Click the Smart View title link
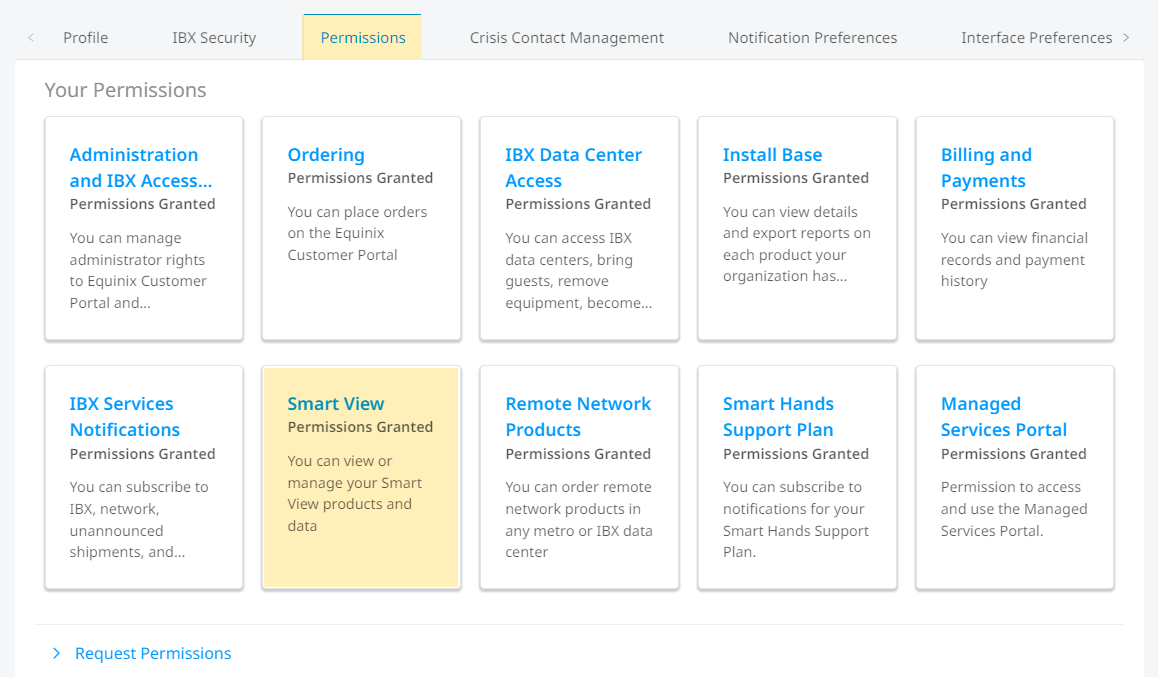The height and width of the screenshot is (677, 1158). pyautogui.click(x=335, y=404)
